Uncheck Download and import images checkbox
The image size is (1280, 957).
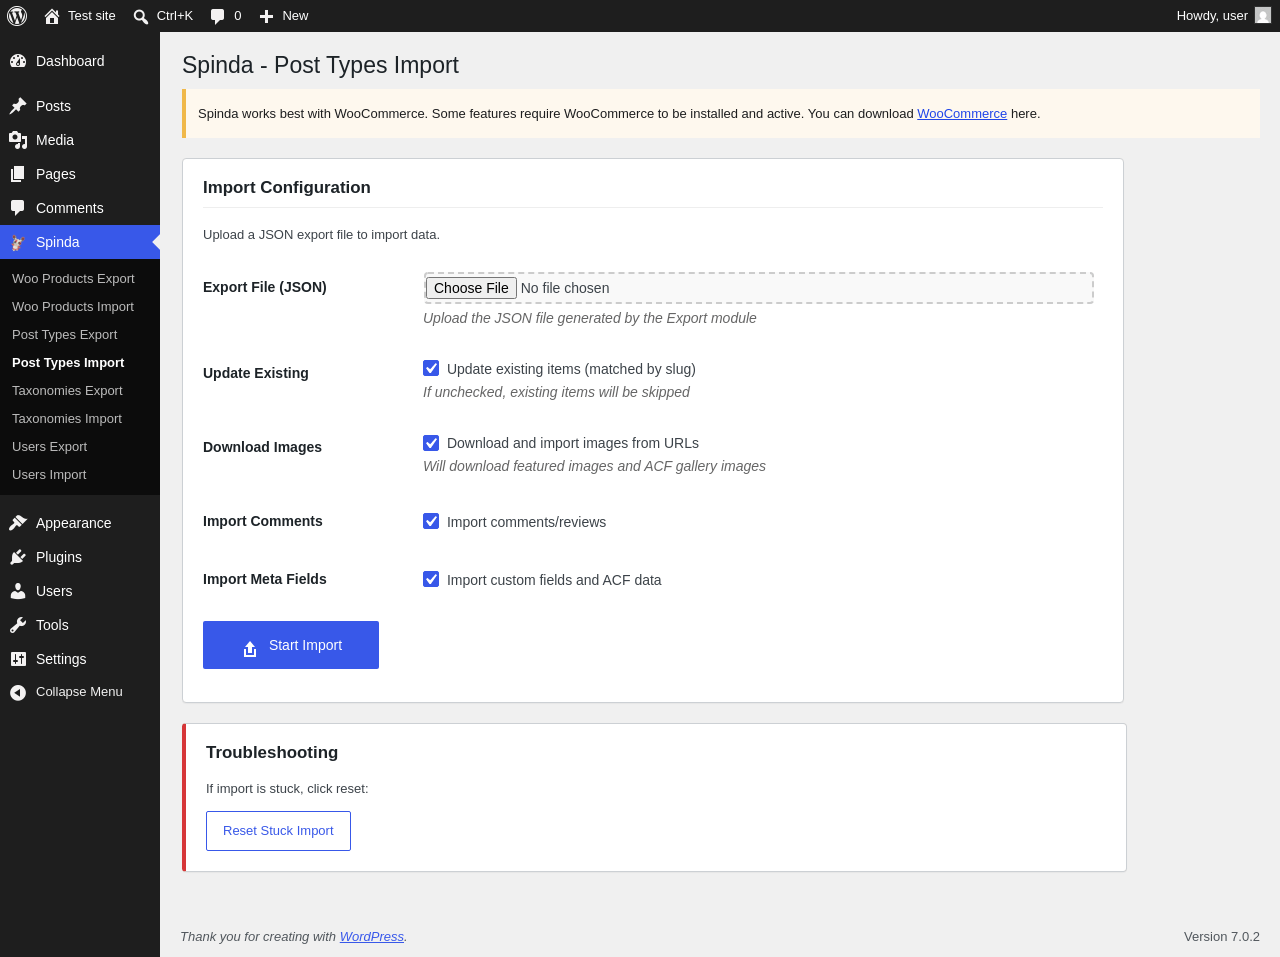[x=431, y=443]
